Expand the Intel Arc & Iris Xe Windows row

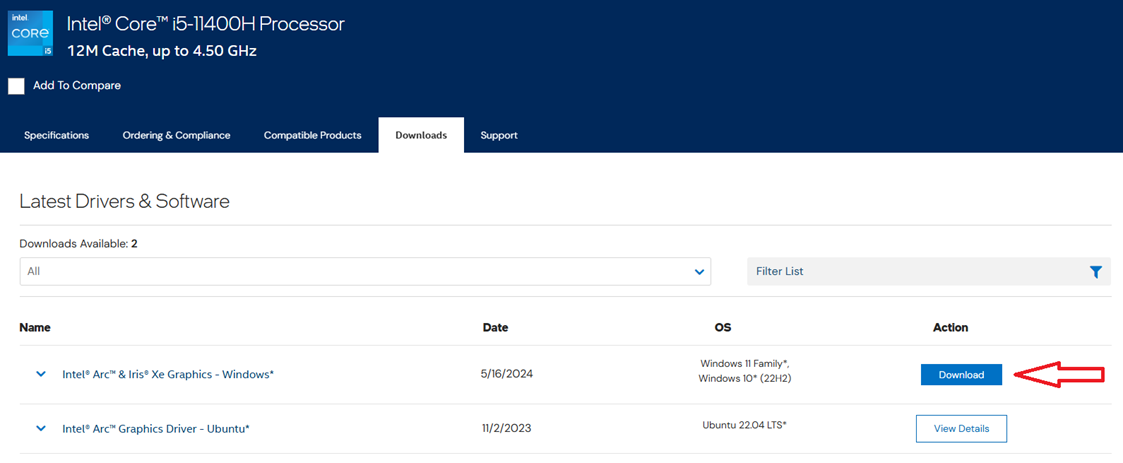pyautogui.click(x=41, y=374)
